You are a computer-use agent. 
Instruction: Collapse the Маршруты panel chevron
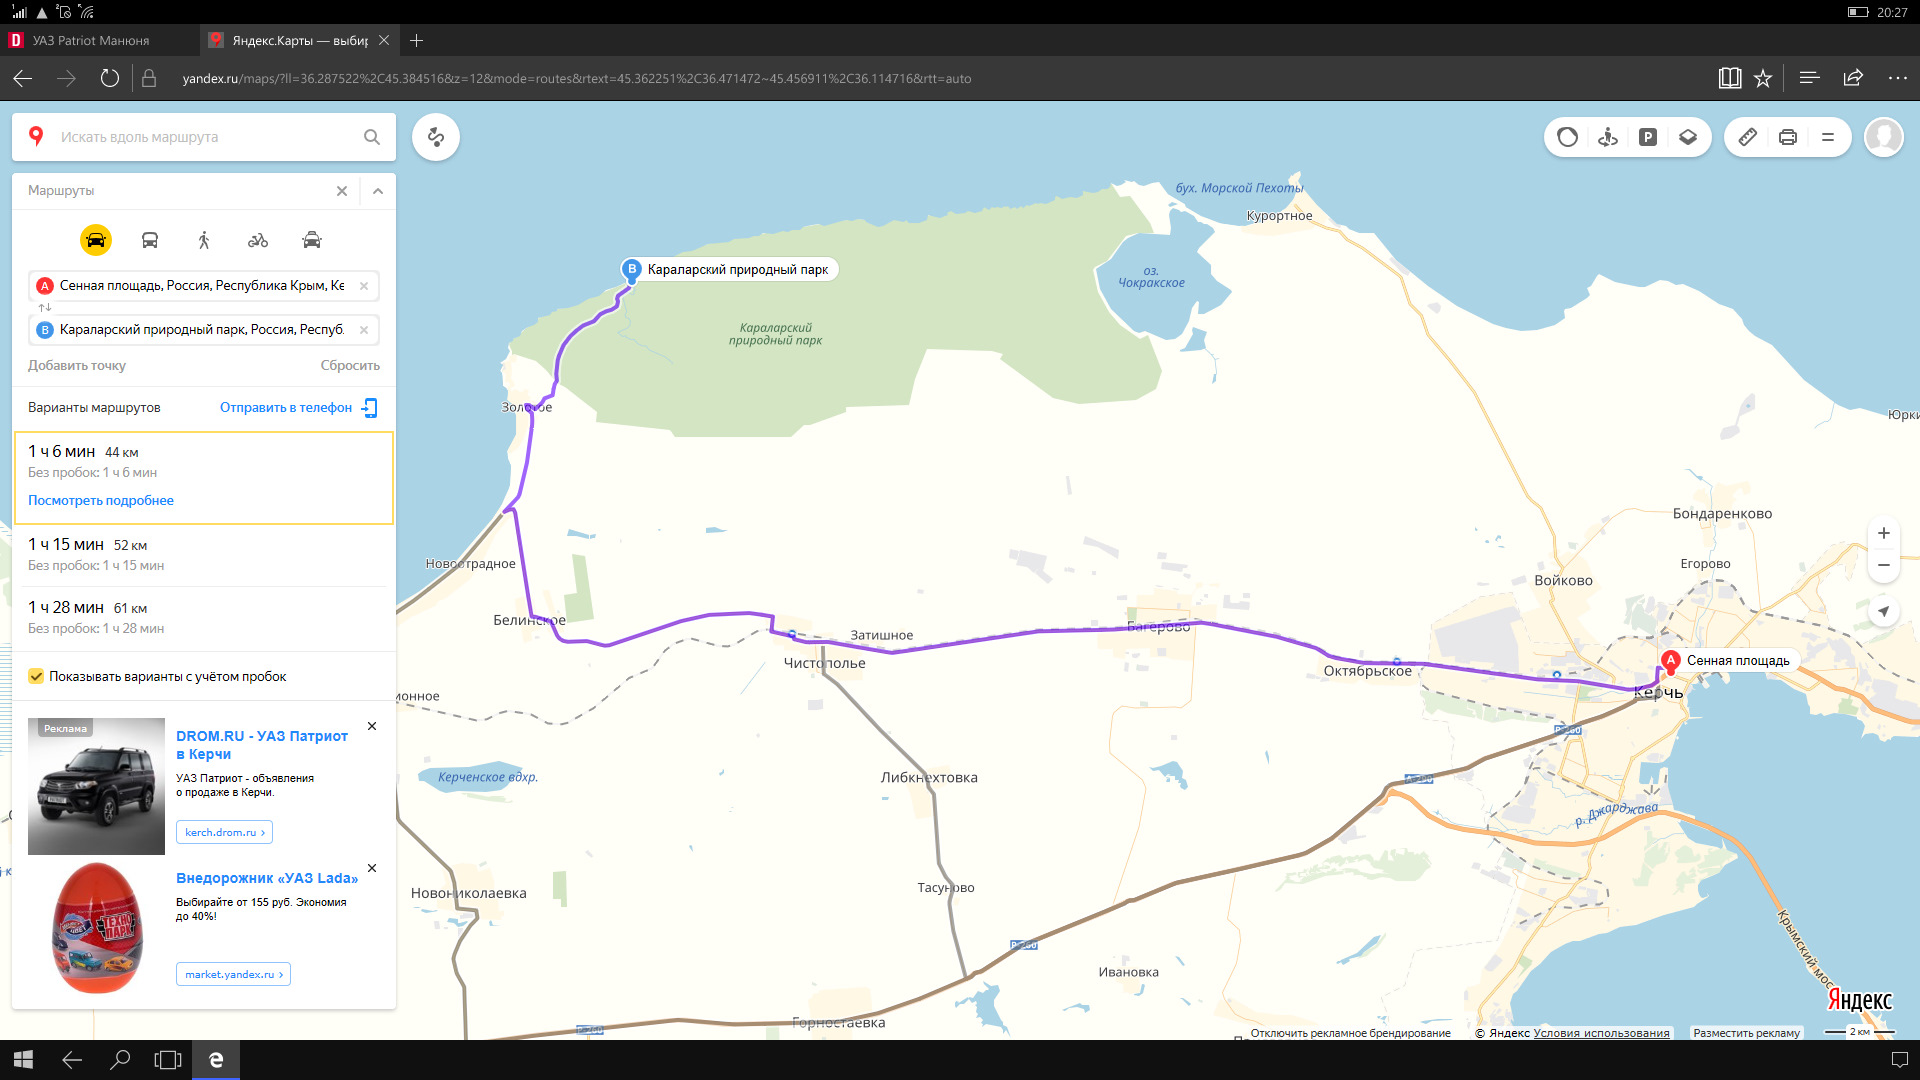[x=378, y=191]
